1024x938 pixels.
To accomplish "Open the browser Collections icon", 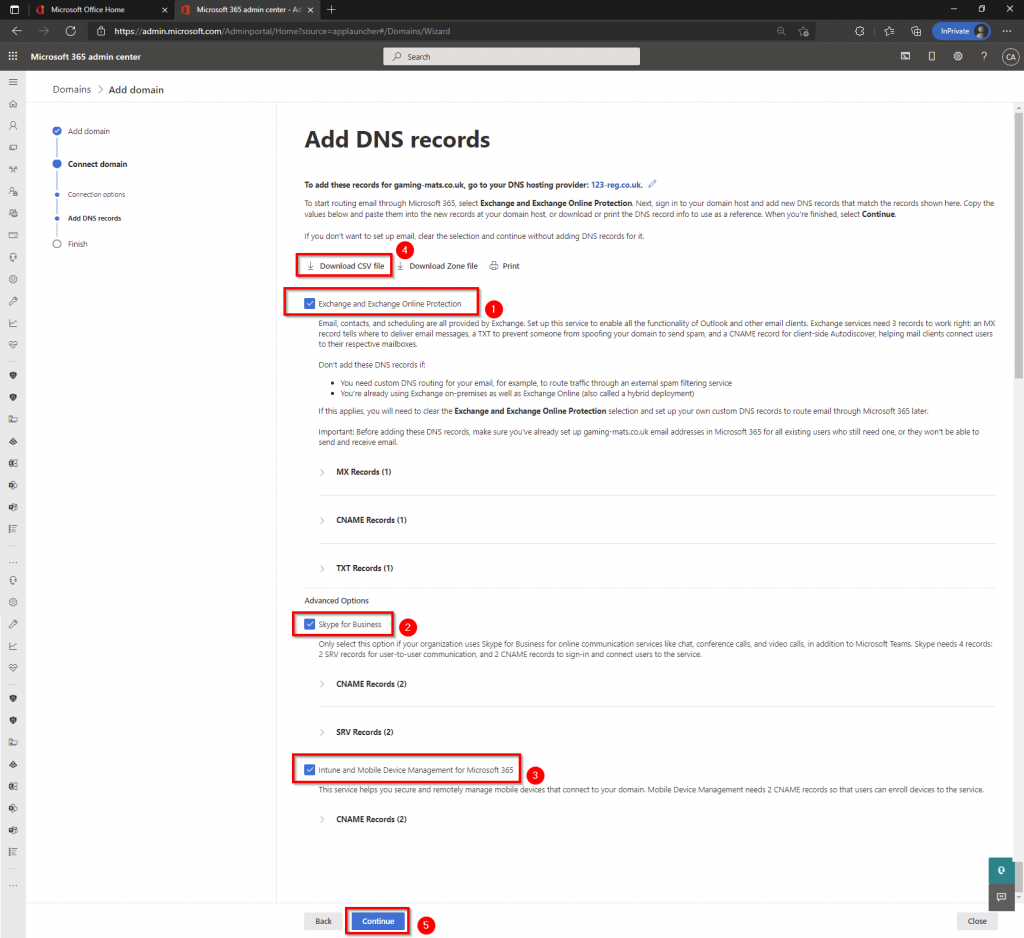I will (916, 31).
